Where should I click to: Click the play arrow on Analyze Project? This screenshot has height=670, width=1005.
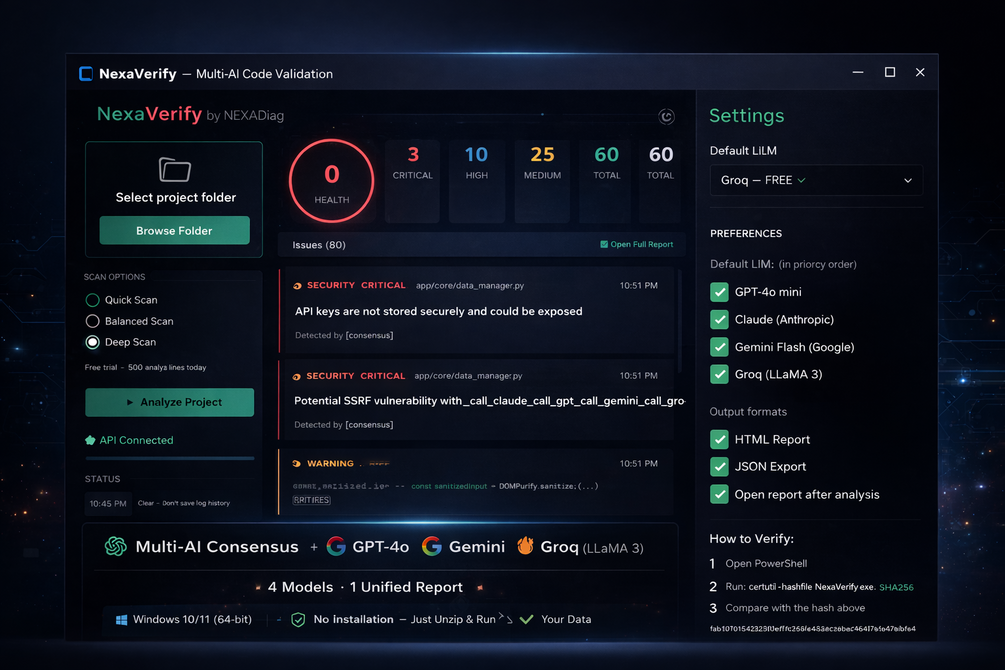[x=130, y=403]
